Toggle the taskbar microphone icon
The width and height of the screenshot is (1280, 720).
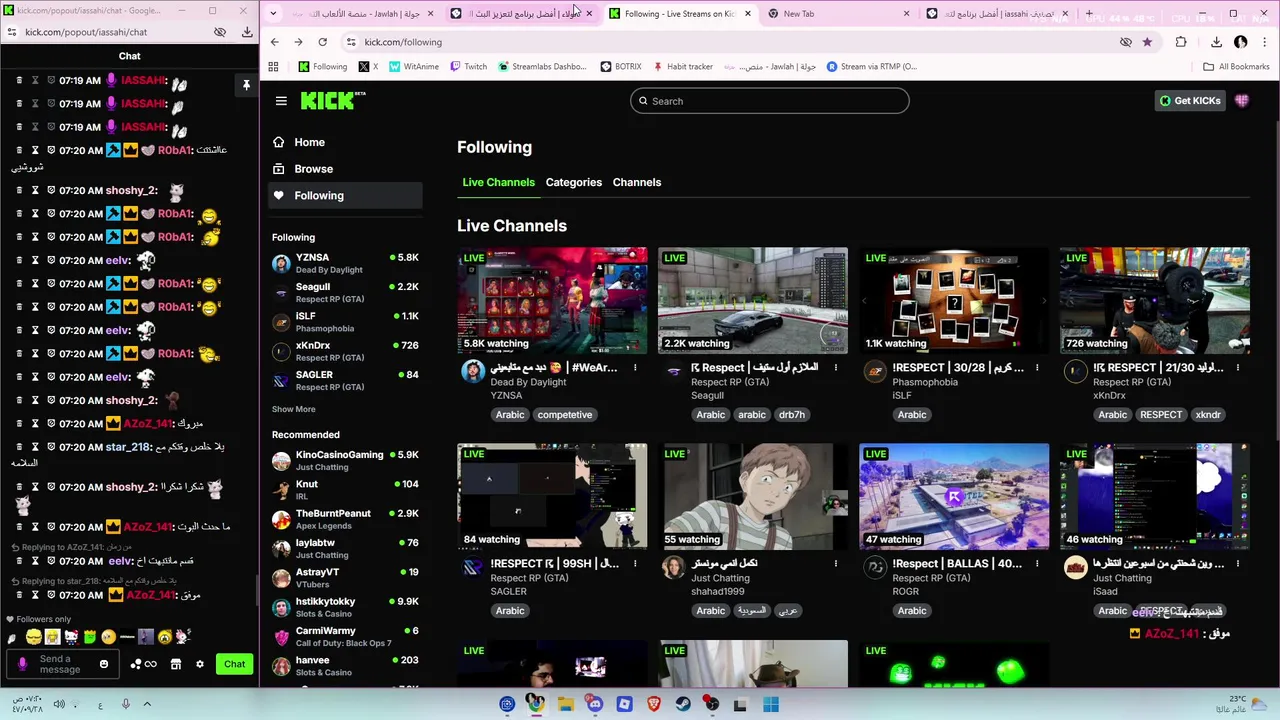(125, 704)
